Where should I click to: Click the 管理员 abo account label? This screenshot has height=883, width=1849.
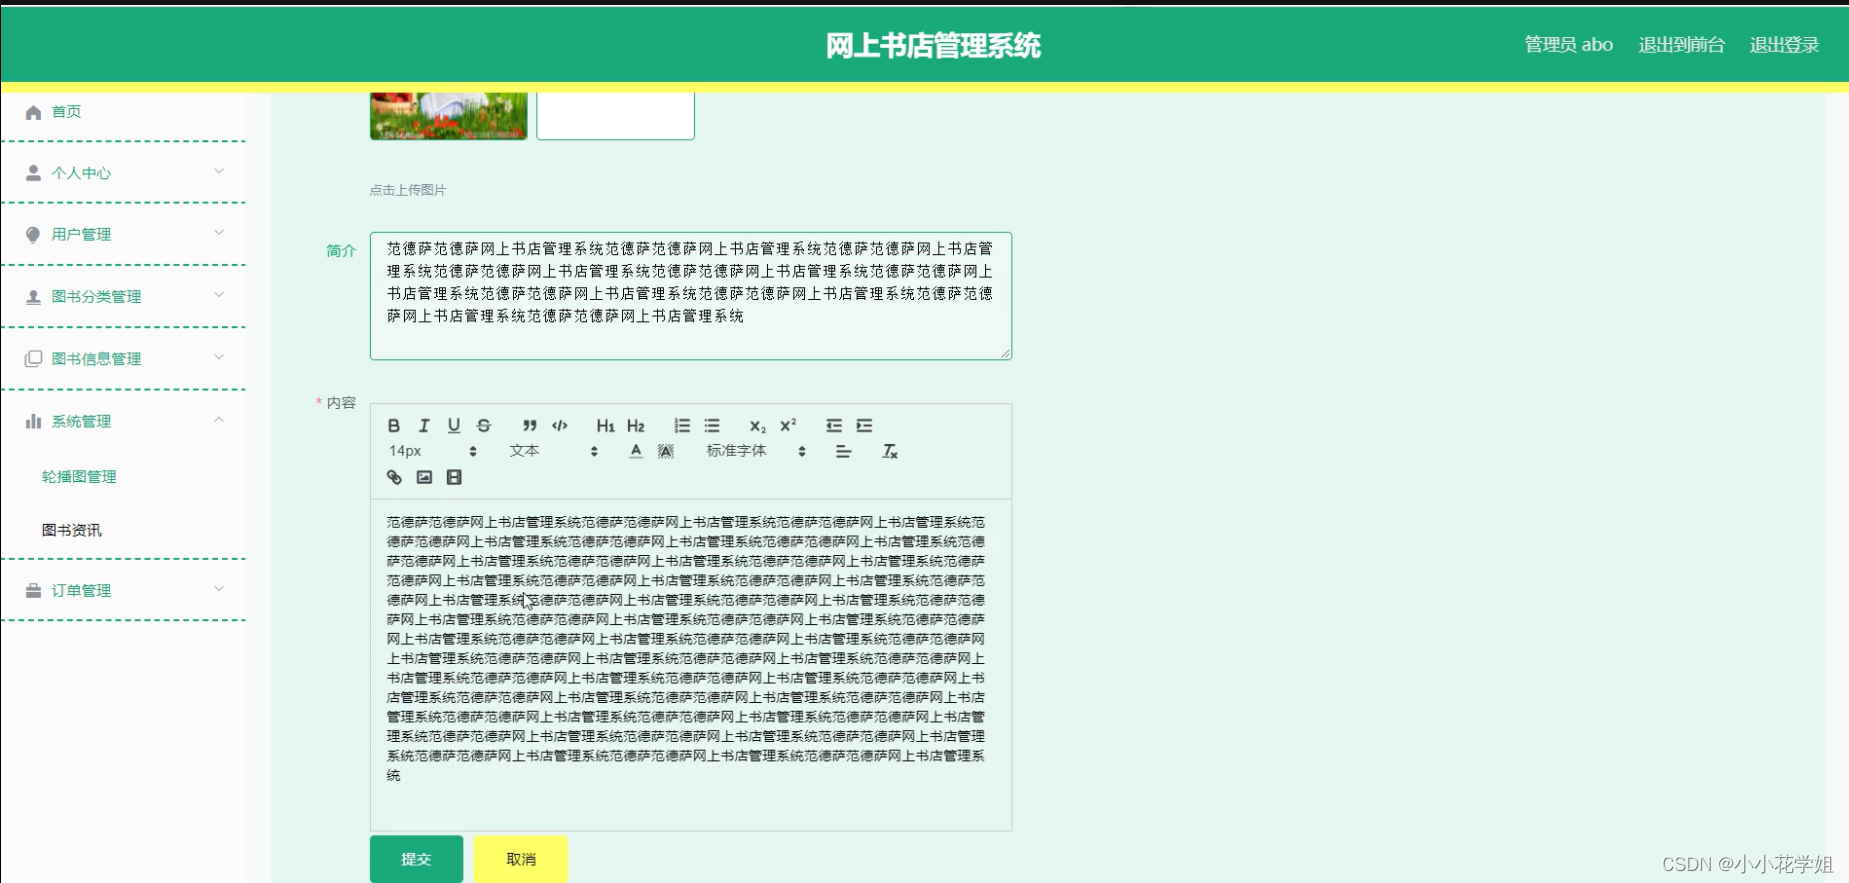[x=1568, y=45]
